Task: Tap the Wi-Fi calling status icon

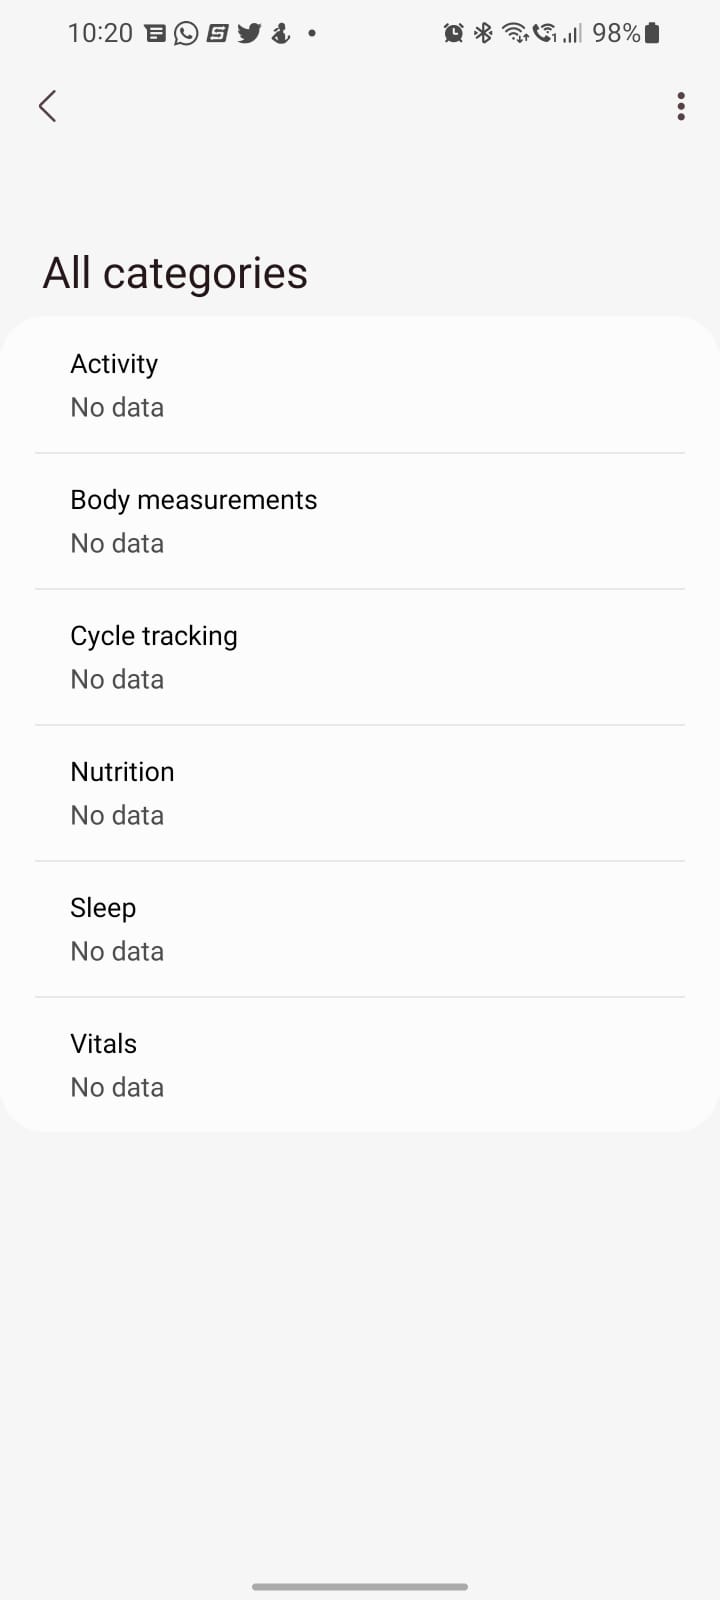Action: (544, 33)
